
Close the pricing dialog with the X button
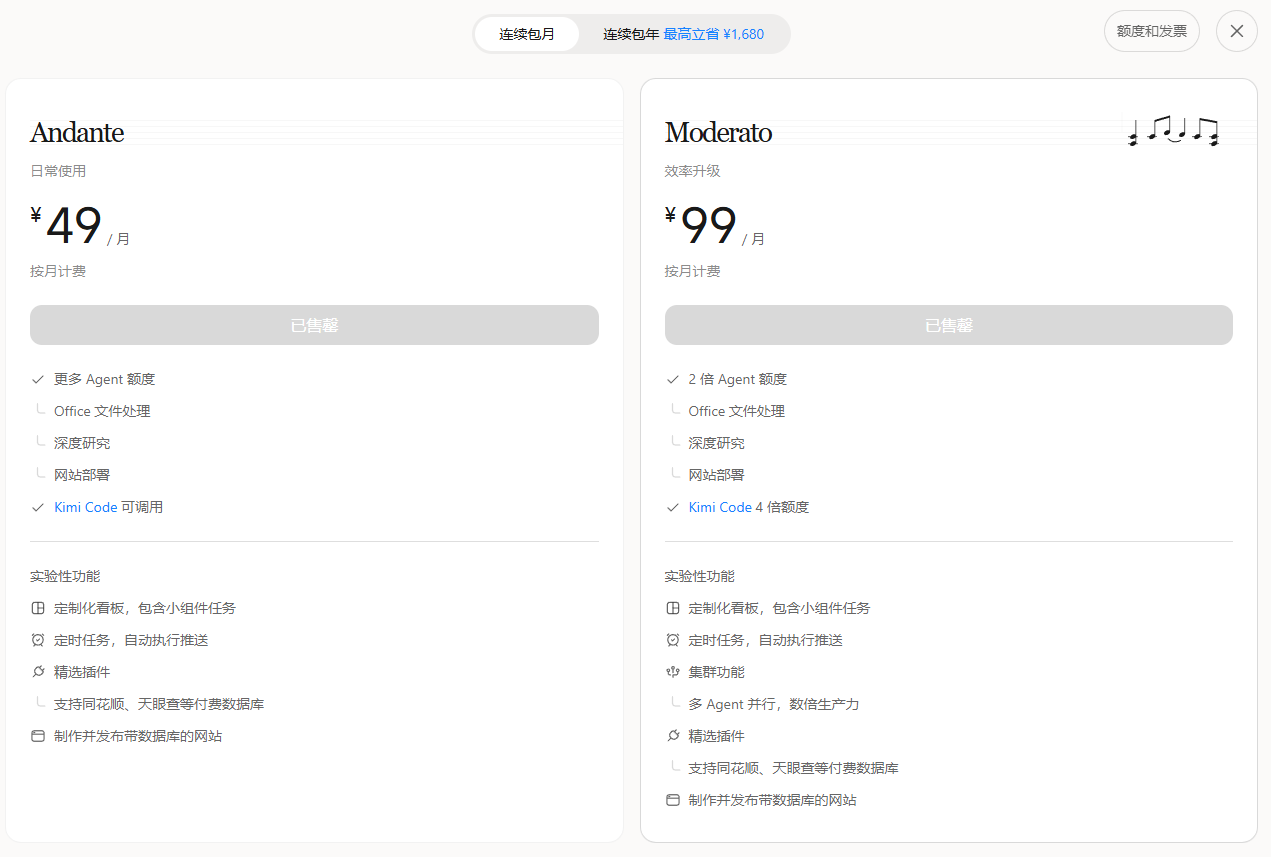tap(1236, 31)
